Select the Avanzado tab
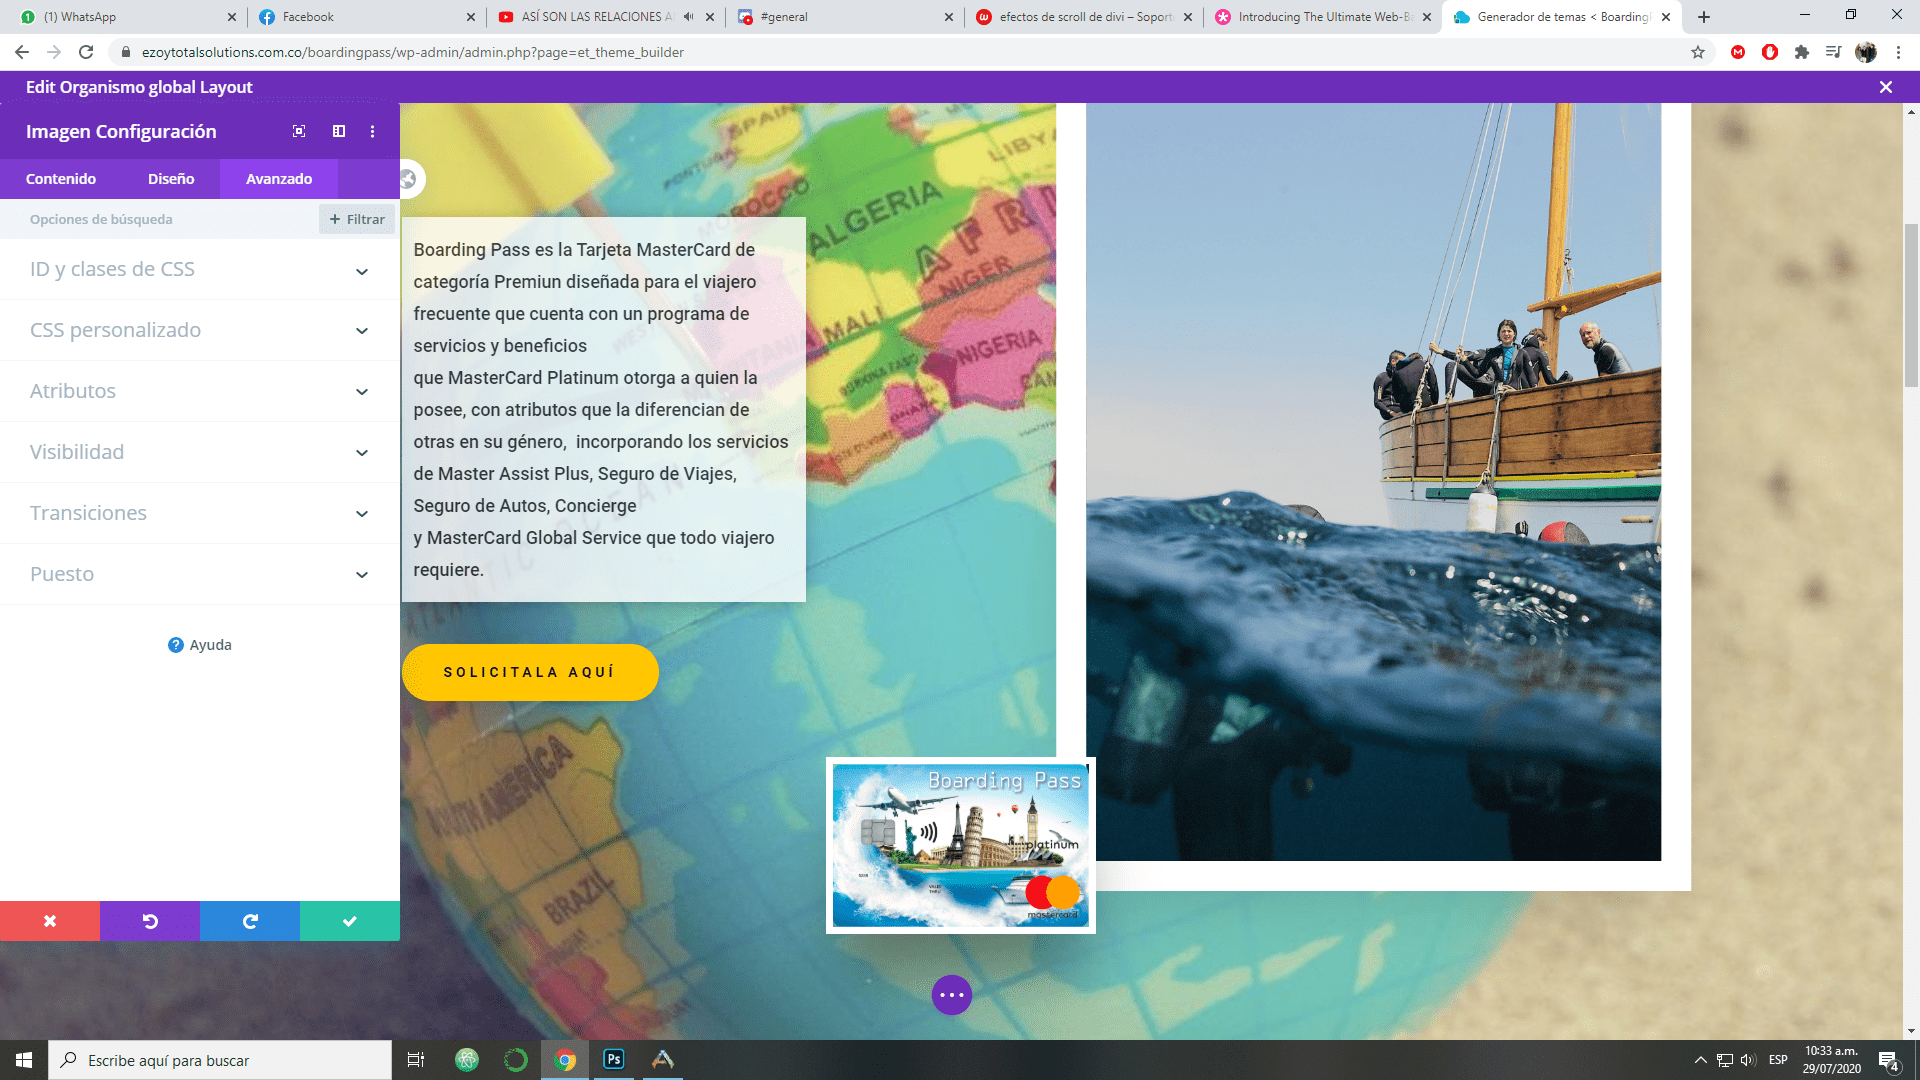Screen dimensions: 1920x1080 click(279, 179)
